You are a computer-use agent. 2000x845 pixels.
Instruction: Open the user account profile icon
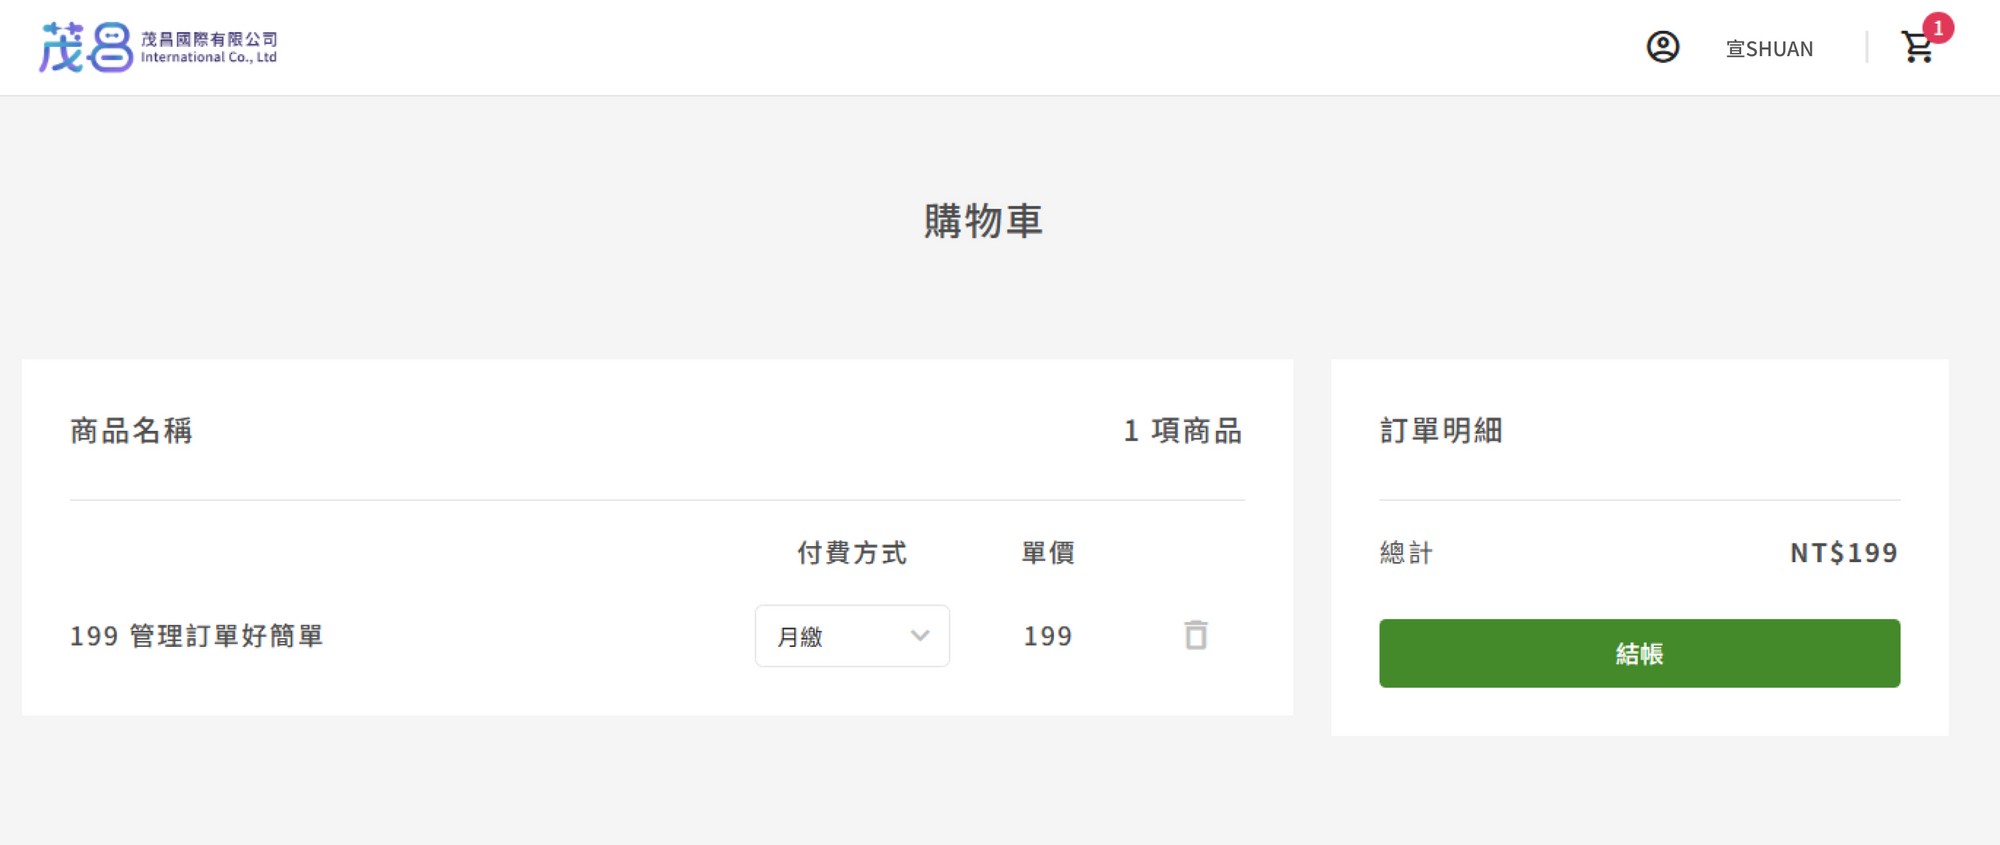(x=1662, y=47)
